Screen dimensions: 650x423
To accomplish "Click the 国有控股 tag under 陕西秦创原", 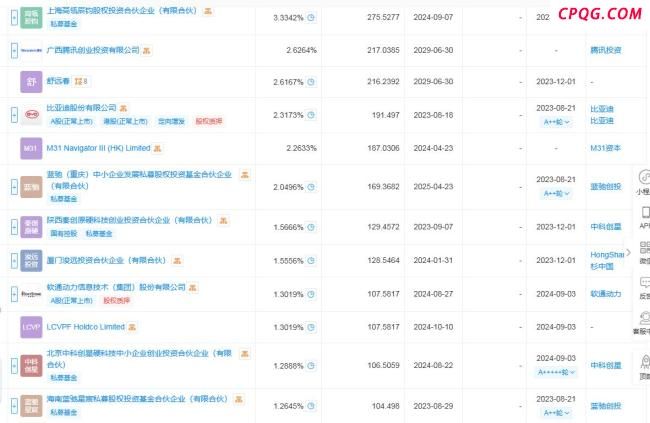I will [x=64, y=233].
